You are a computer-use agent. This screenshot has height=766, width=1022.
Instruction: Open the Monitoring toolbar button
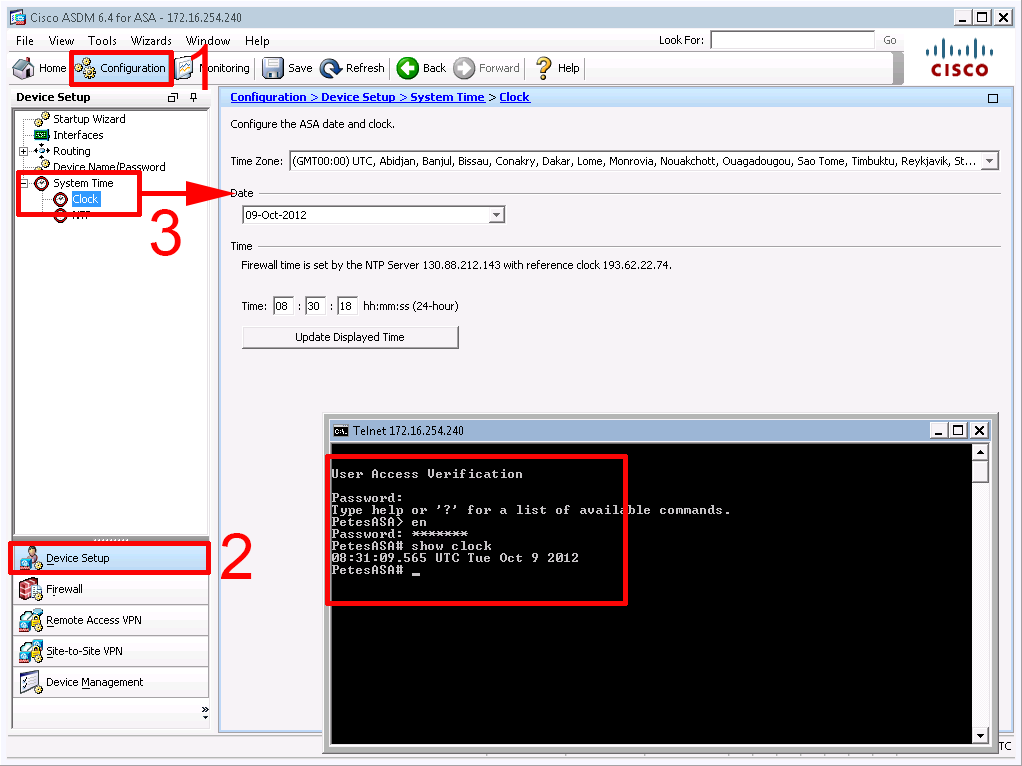point(213,68)
